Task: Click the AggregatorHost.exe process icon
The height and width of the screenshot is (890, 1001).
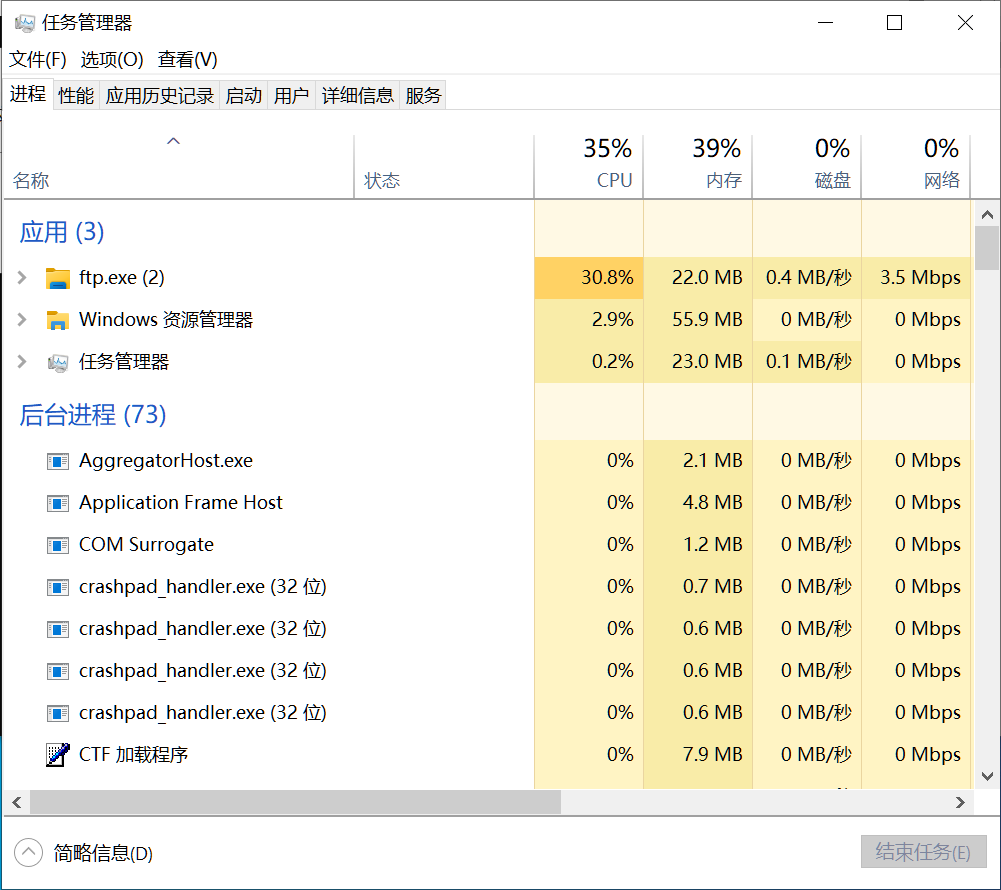Action: point(58,461)
